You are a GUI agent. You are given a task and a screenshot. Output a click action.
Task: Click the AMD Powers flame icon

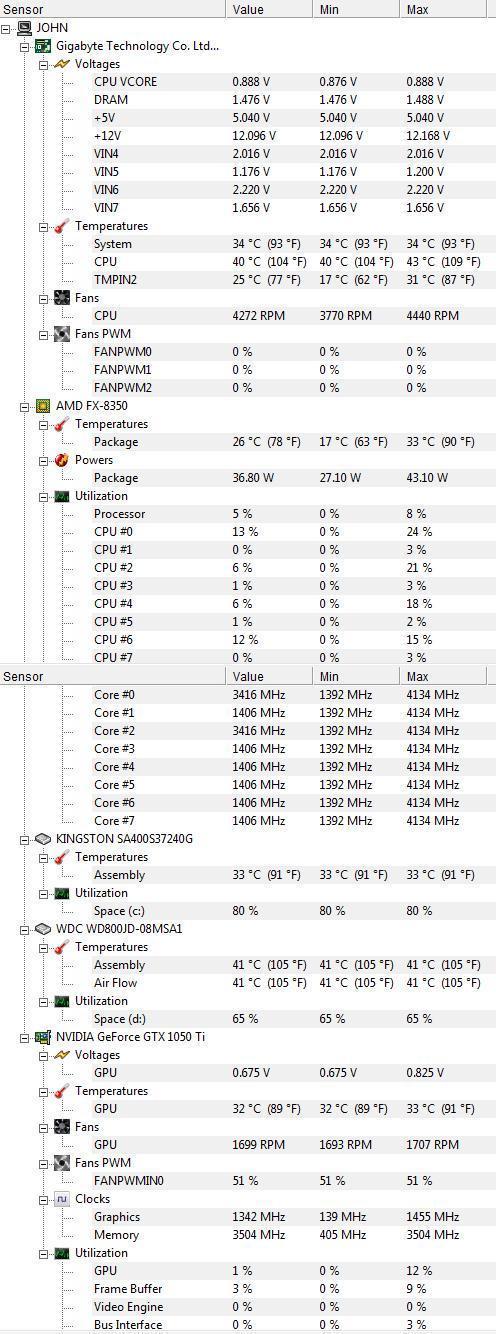tap(62, 460)
